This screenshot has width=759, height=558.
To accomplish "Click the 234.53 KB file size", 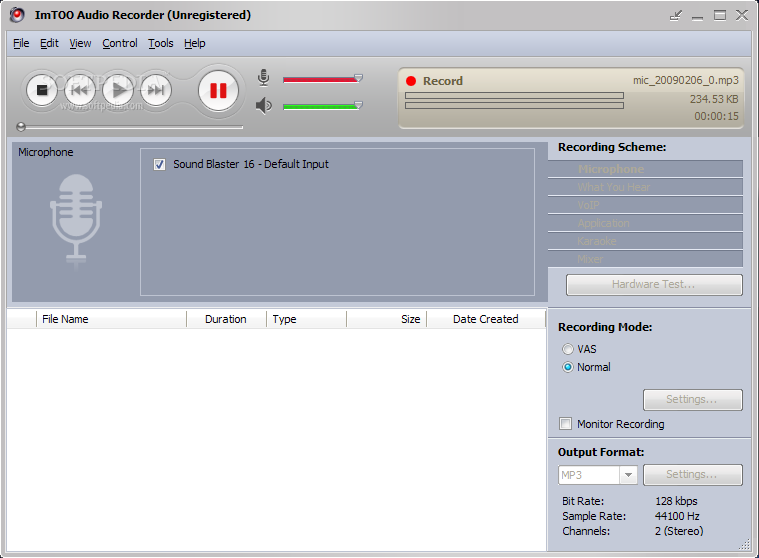I will (714, 99).
